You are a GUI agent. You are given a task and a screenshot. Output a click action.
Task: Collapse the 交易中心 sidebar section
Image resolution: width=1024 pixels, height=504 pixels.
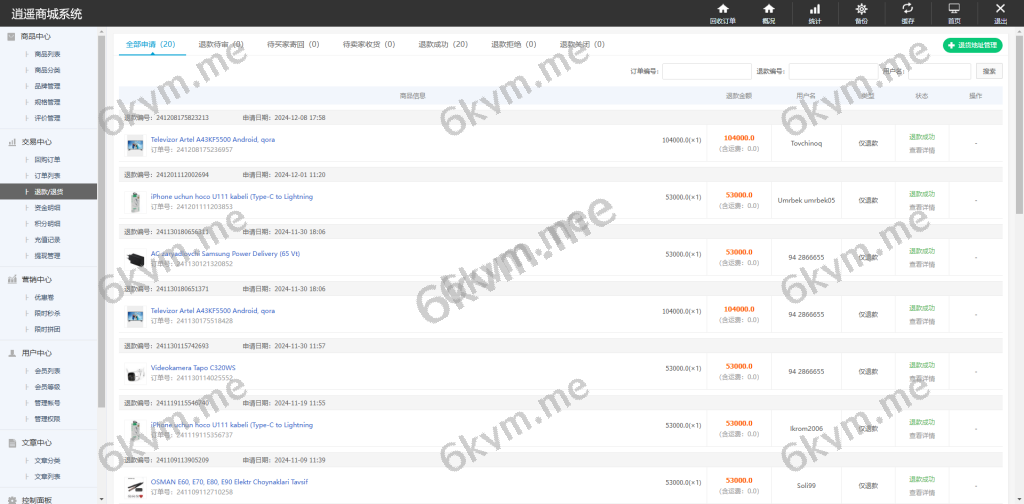pyautogui.click(x=36, y=142)
